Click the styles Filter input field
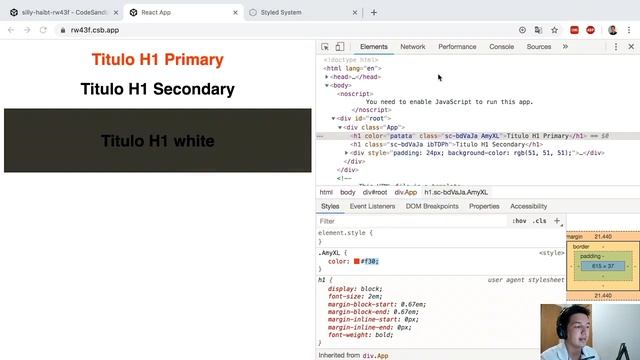The width and height of the screenshot is (640, 360). point(412,221)
